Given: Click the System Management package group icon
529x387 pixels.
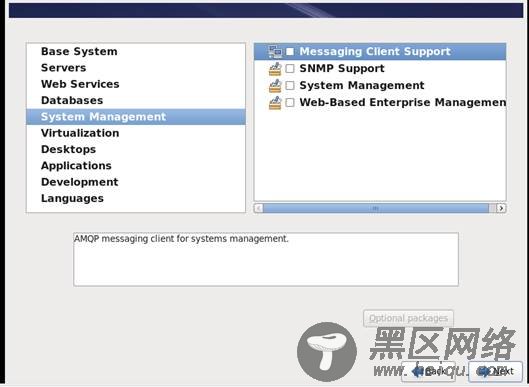Looking at the screenshot, I should (275, 86).
